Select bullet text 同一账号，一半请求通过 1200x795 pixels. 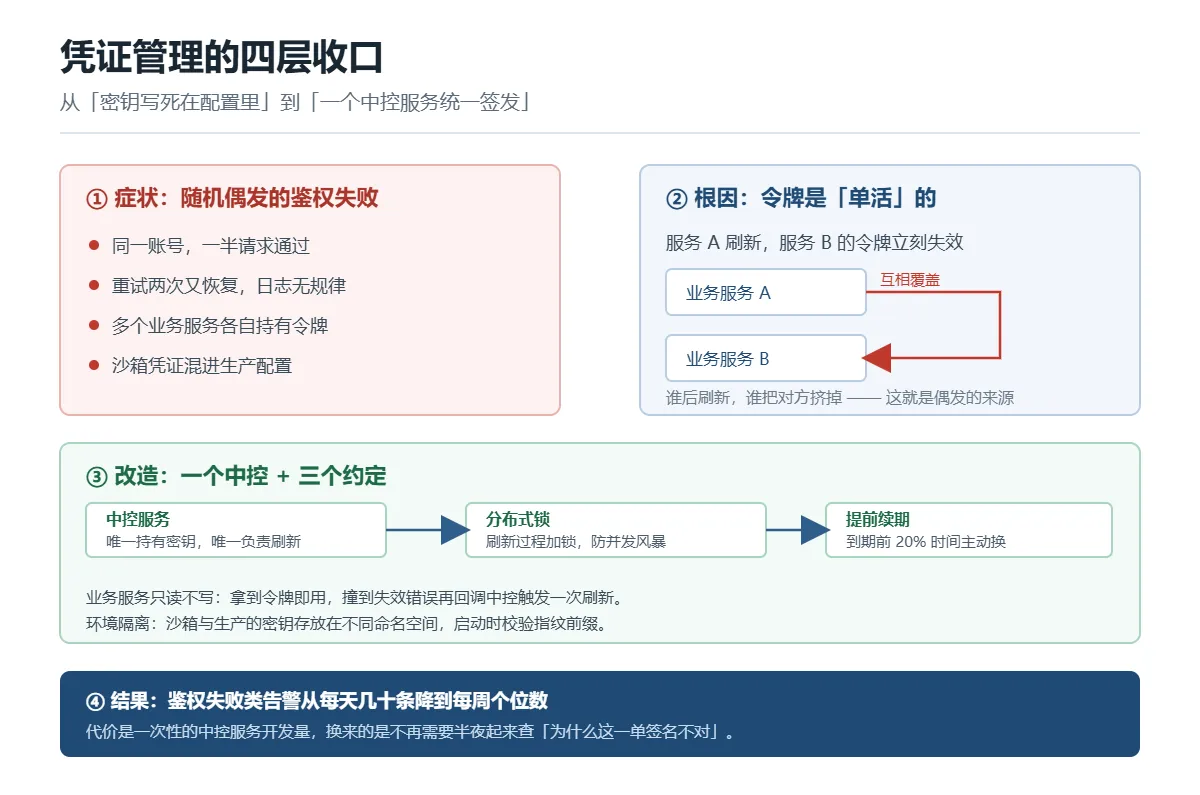(x=211, y=246)
